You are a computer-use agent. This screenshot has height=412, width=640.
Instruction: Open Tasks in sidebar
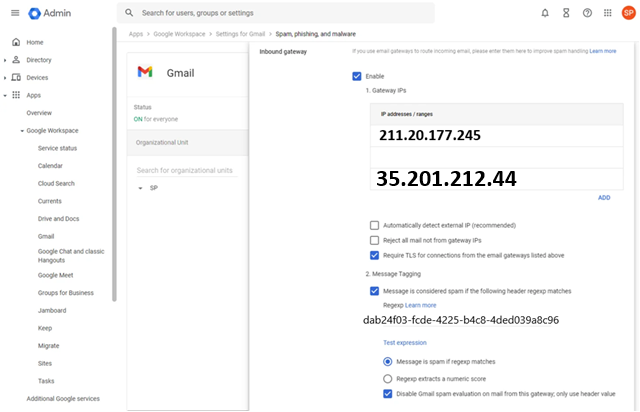(x=46, y=381)
